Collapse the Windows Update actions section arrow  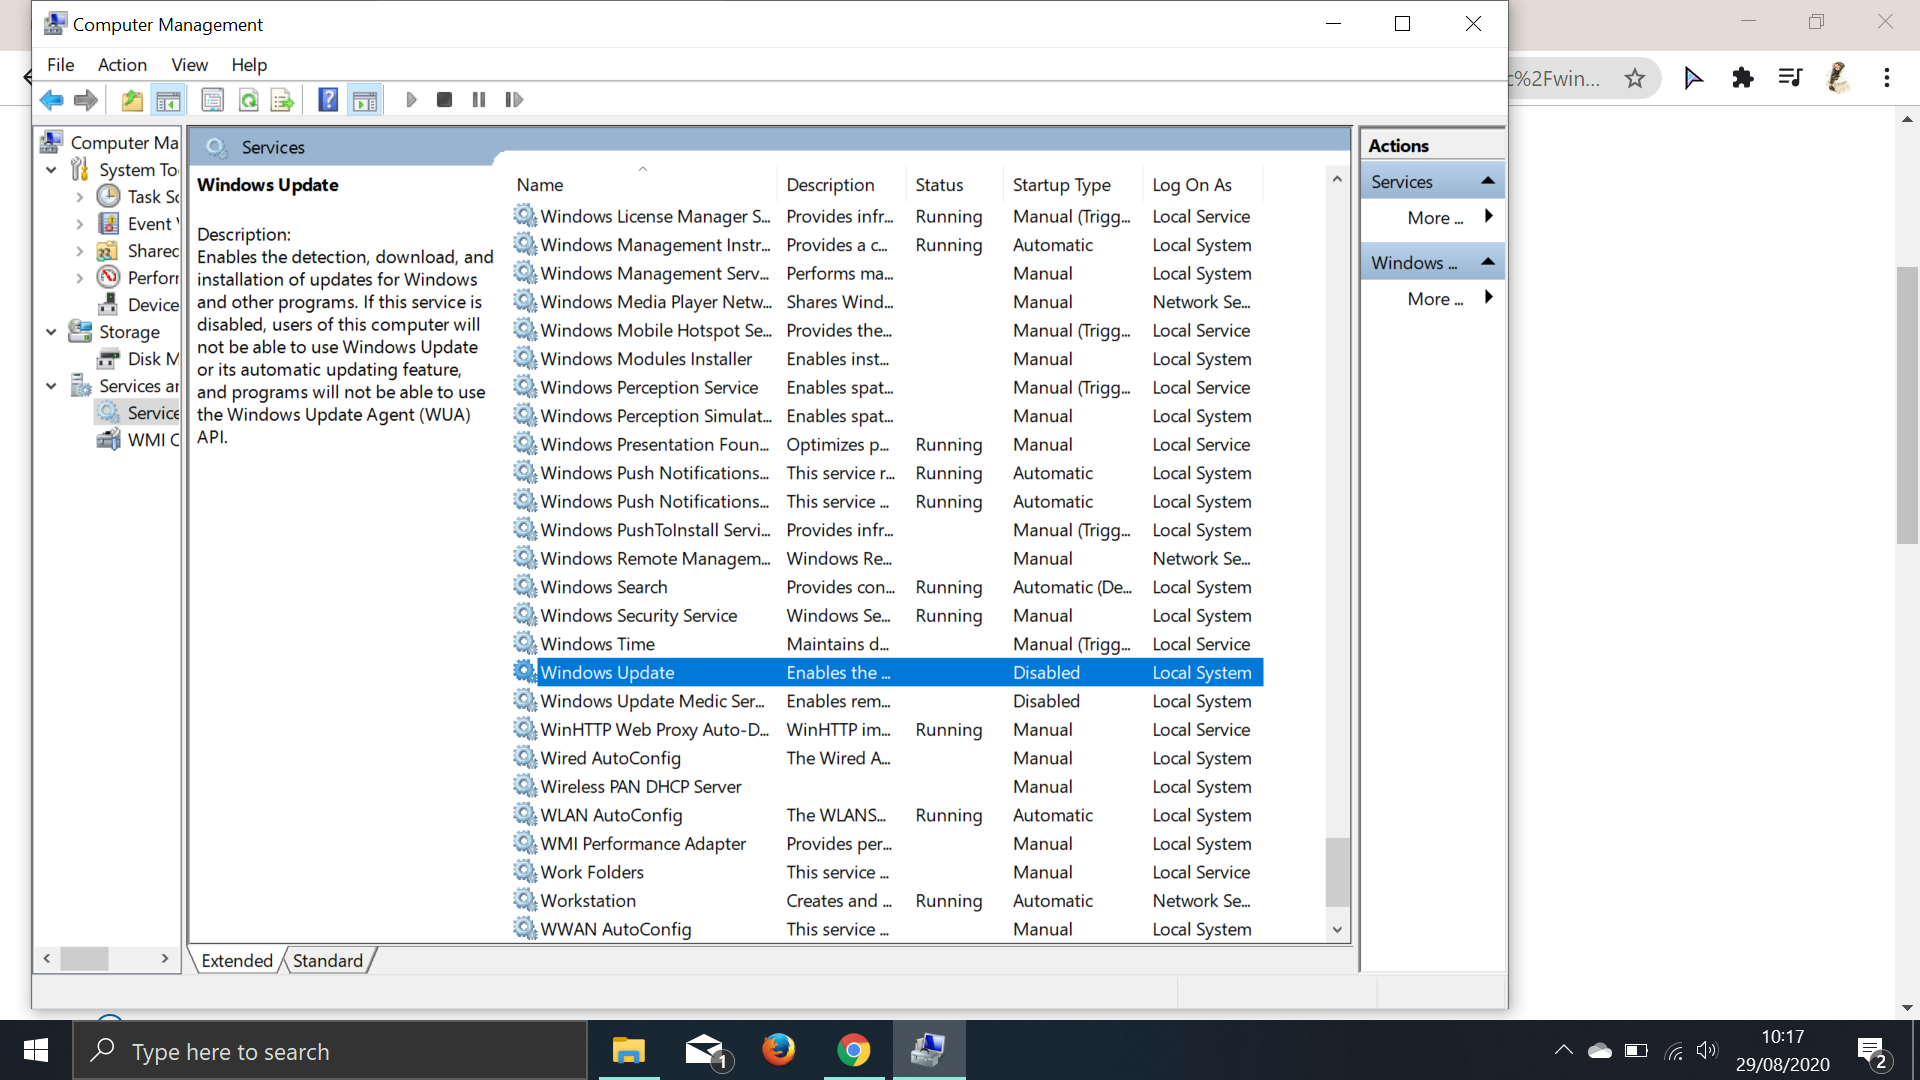tap(1488, 262)
